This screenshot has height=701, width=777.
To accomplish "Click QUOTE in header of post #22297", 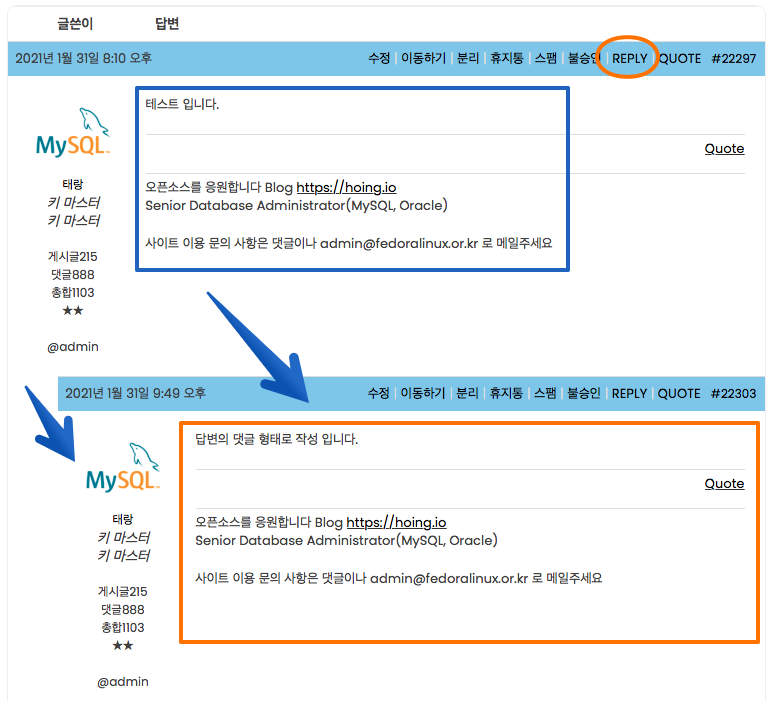I will tap(679, 58).
